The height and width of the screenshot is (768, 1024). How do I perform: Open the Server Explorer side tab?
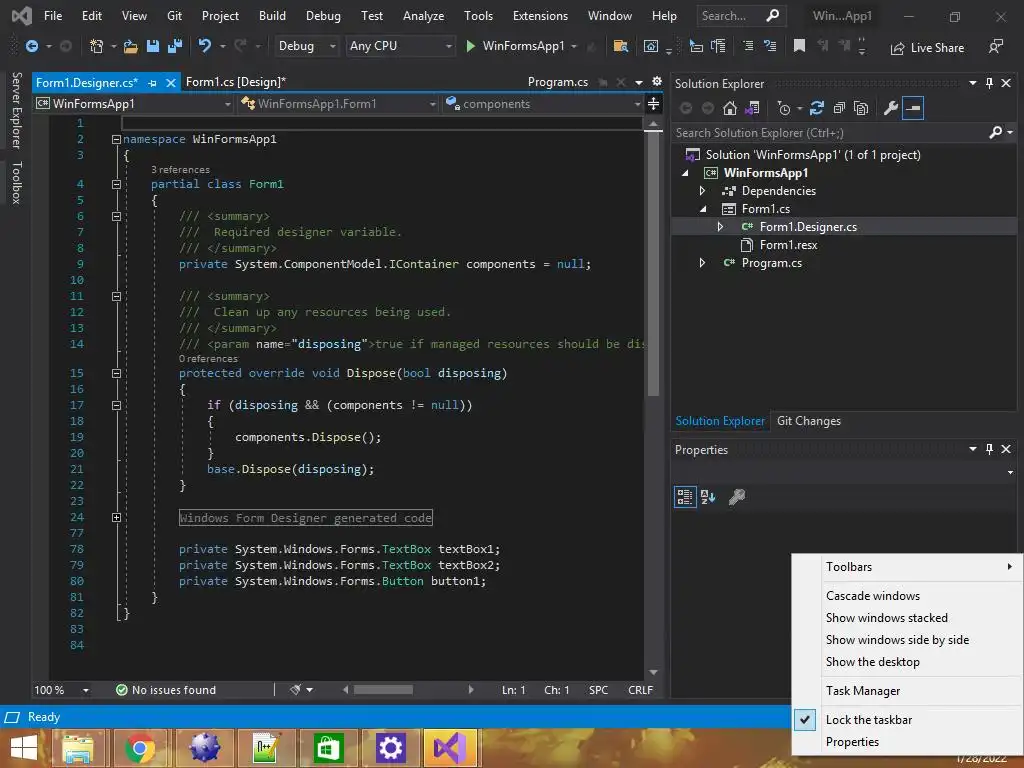click(16, 110)
